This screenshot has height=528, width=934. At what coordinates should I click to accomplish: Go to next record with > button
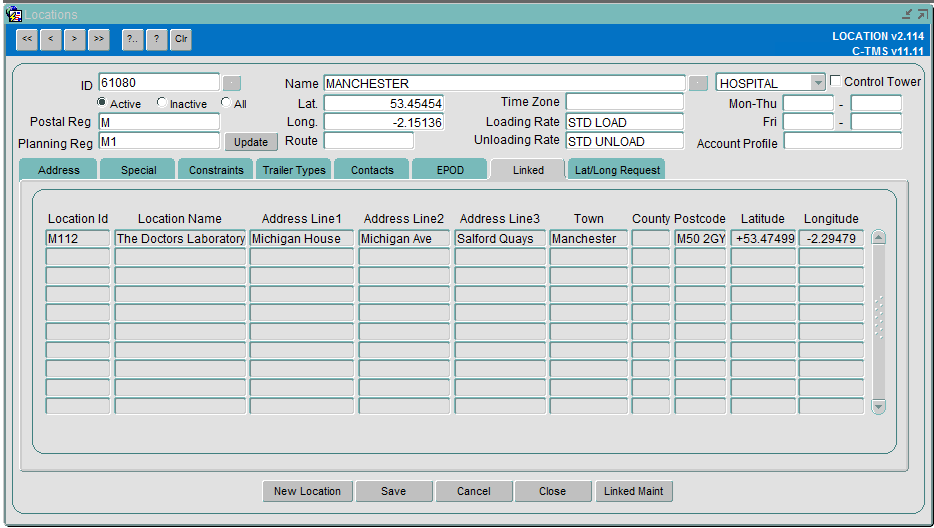click(x=74, y=39)
